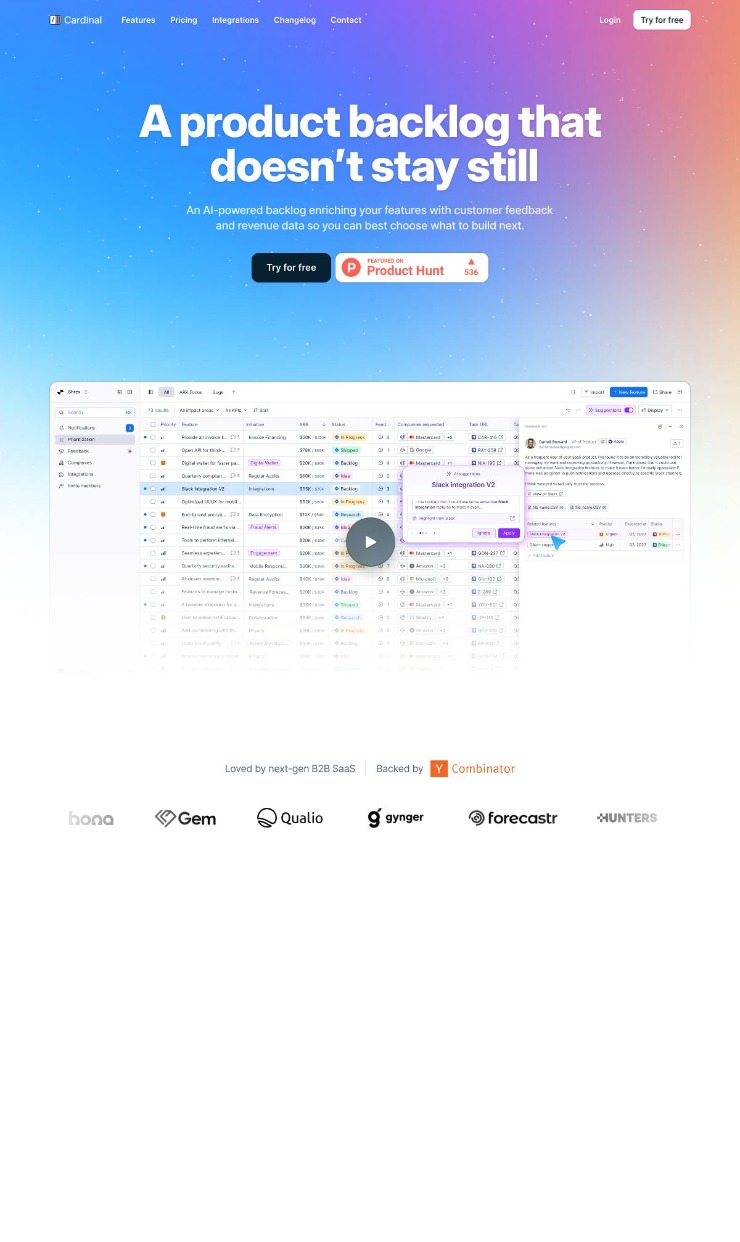Viewport: 740px width, 1242px height.
Task: Add a new view tab with plus icon
Action: tap(233, 392)
